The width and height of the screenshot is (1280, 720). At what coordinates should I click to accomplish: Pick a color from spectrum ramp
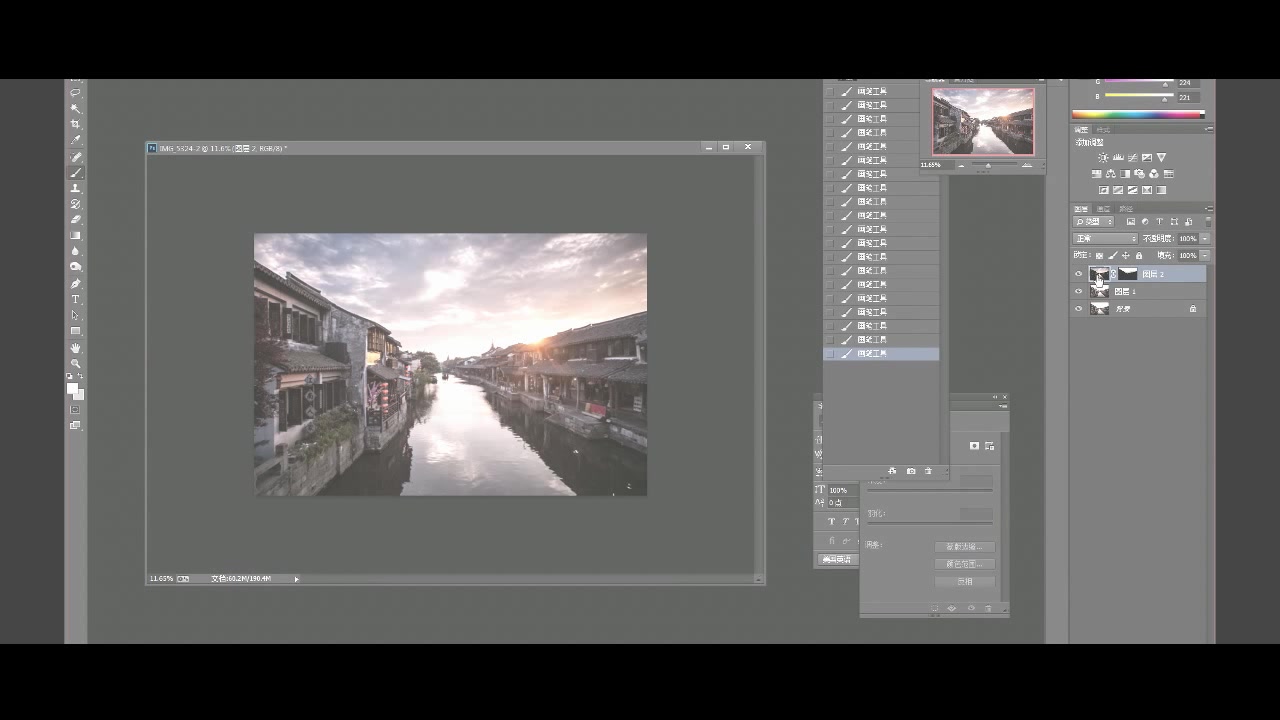pyautogui.click(x=1138, y=115)
